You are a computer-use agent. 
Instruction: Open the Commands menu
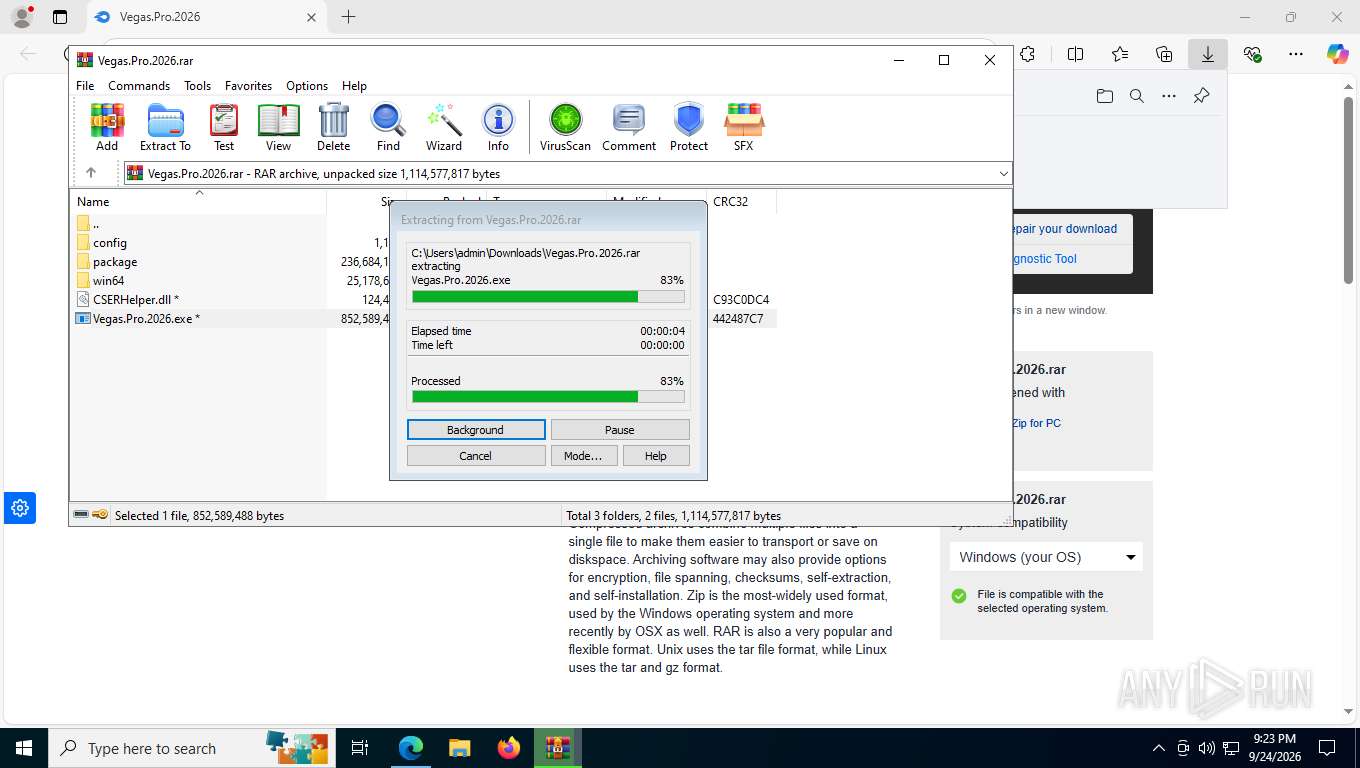coord(139,86)
